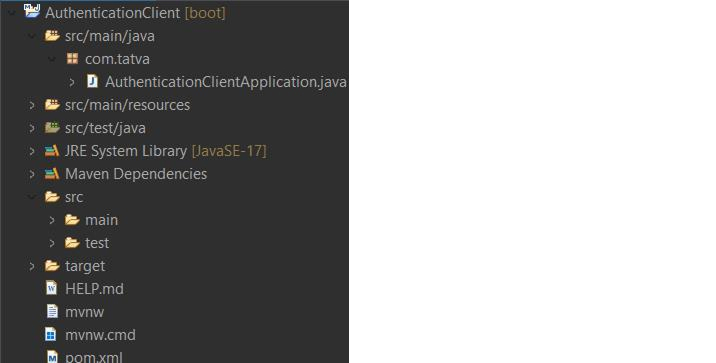
Task: Expand the target folder arrow
Action: point(32,266)
